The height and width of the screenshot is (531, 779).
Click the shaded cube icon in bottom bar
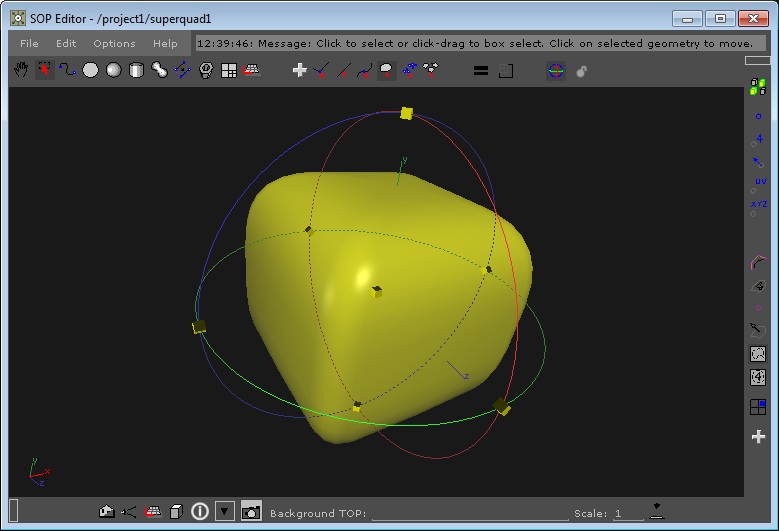(x=175, y=511)
